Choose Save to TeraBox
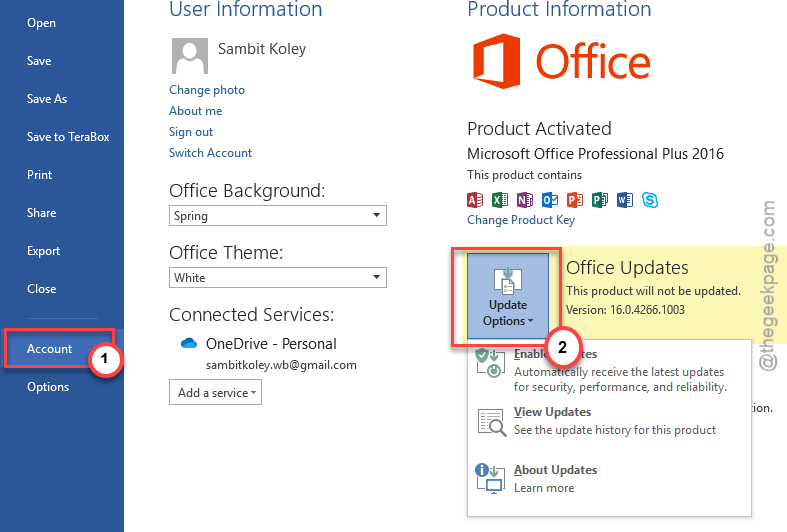The width and height of the screenshot is (787, 532). (68, 137)
